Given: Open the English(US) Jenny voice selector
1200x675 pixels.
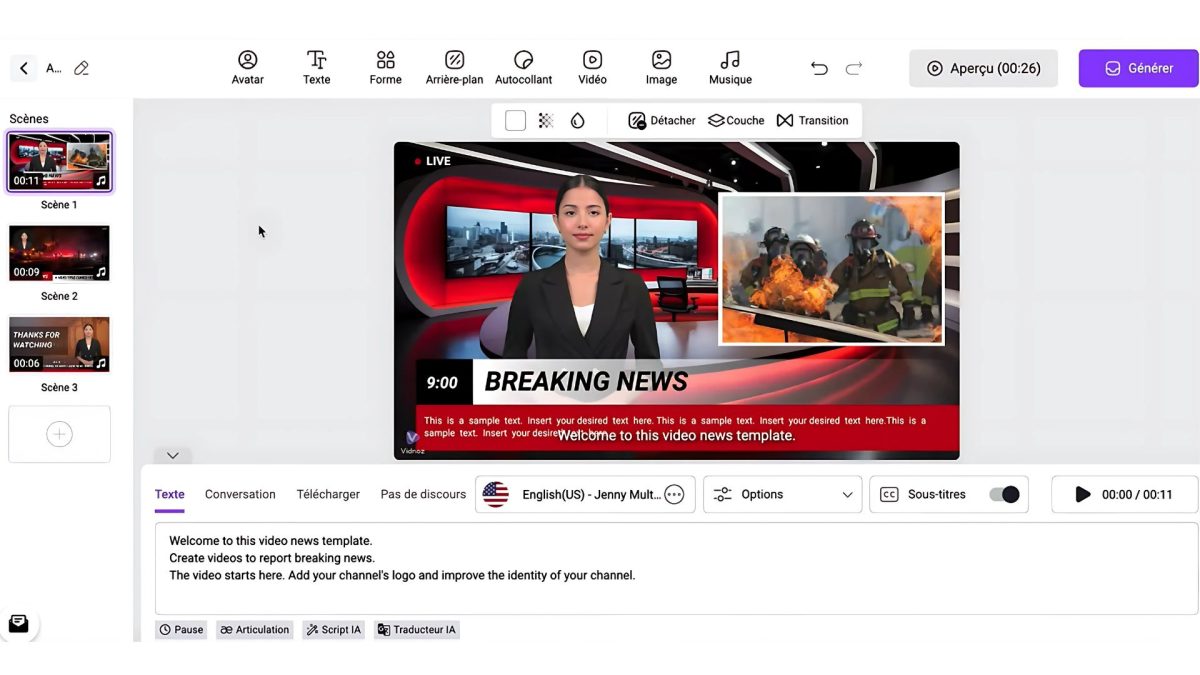Looking at the screenshot, I should point(585,494).
